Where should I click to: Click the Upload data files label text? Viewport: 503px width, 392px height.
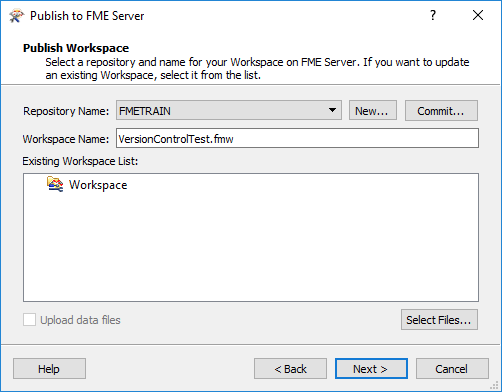tap(80, 320)
